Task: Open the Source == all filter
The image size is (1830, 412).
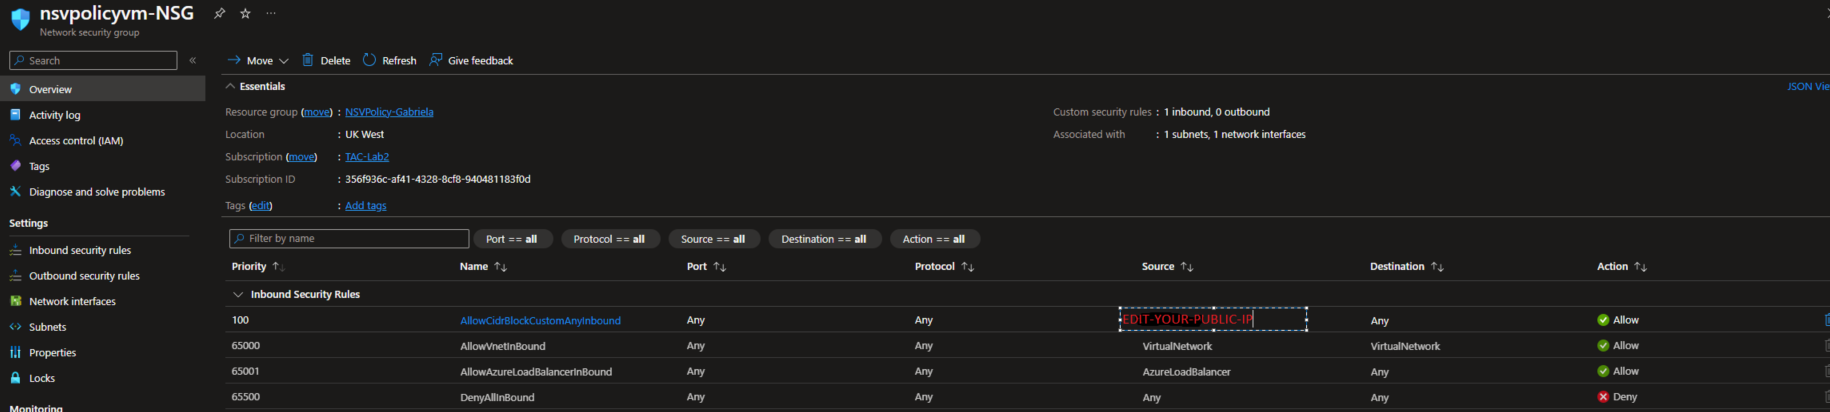Action: tap(714, 239)
